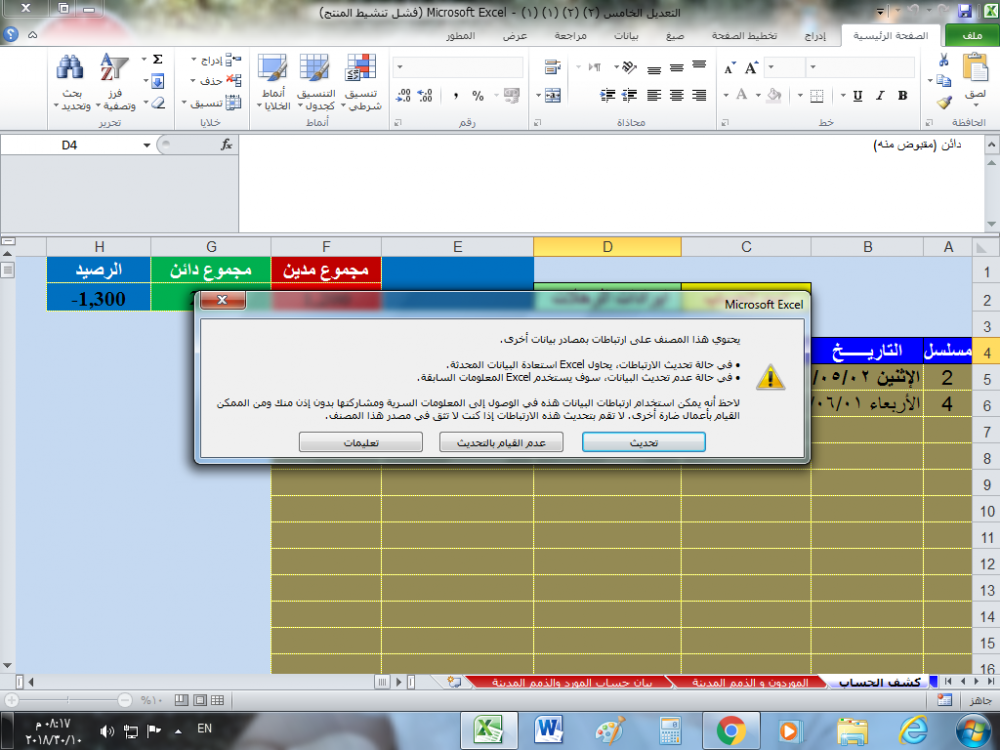Open Find and Select binoculars (بحث وتحديد)

click(x=71, y=82)
